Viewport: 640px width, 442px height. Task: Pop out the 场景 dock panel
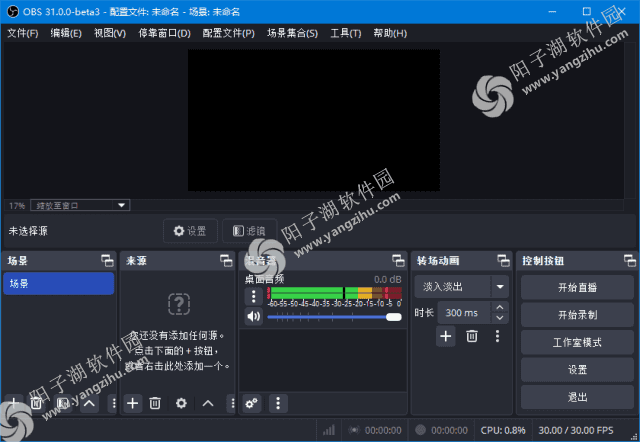coord(107,260)
